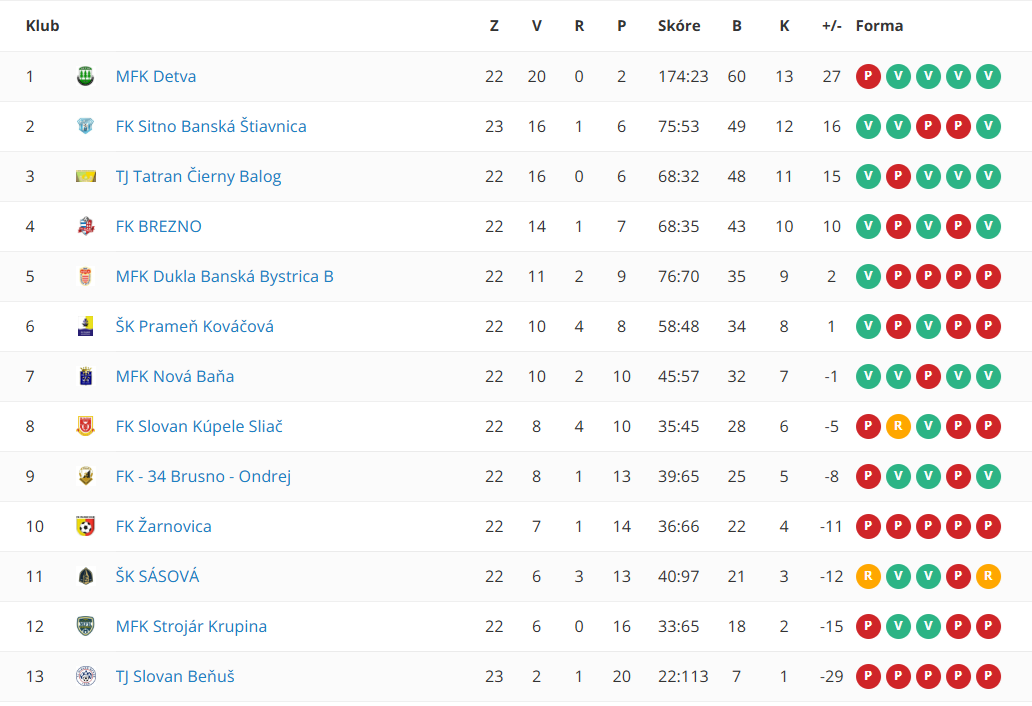Open the MFK Detva club link

click(x=156, y=76)
